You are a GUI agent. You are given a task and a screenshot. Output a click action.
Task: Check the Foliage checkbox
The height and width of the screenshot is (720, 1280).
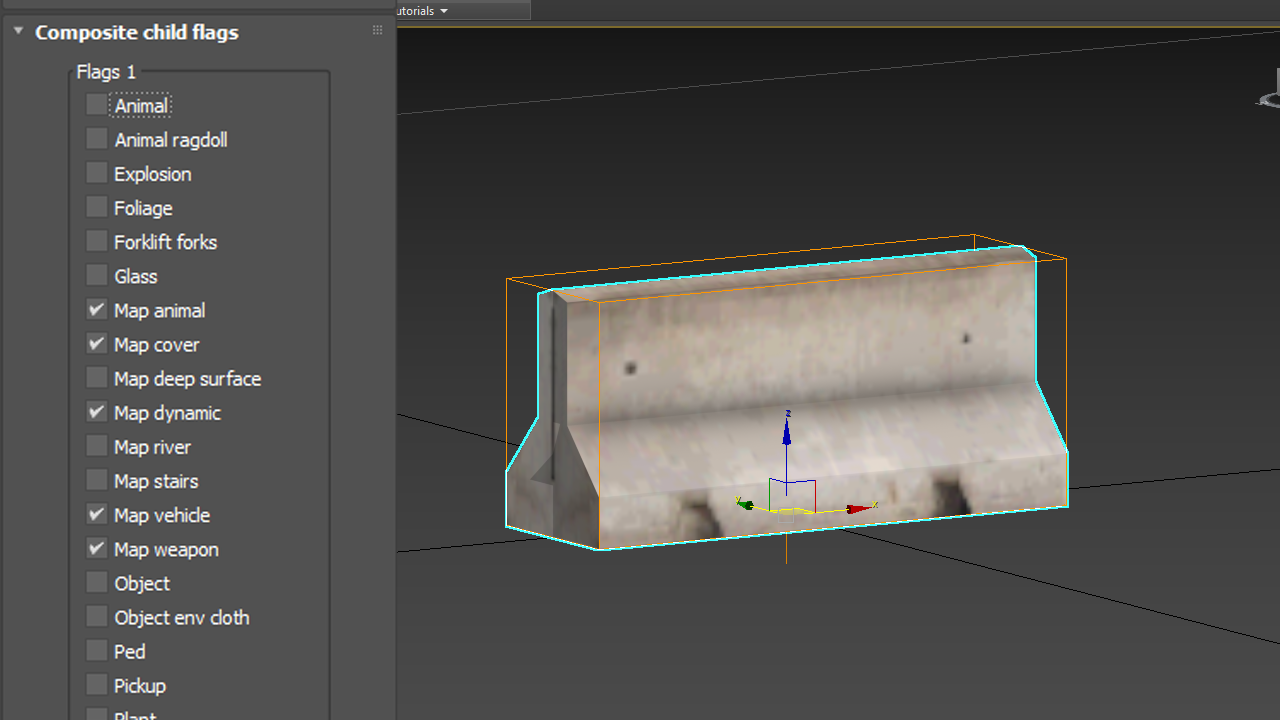click(x=96, y=206)
